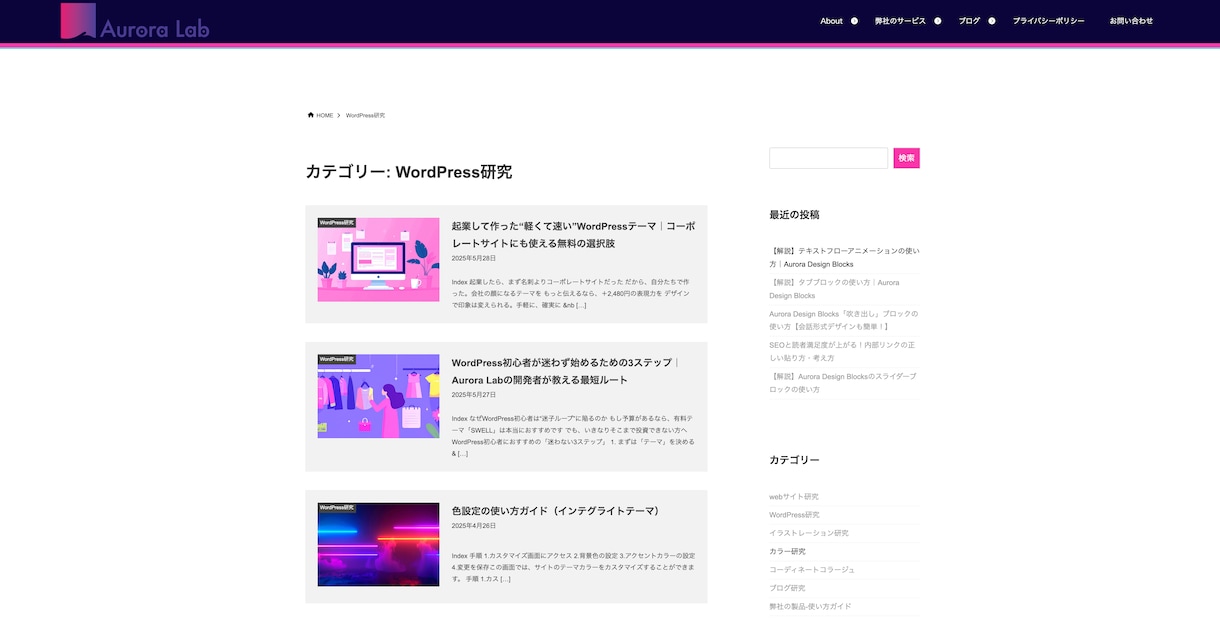This screenshot has height=620, width=1220.
Task: Open recent post スライダーブロックの使い方
Action: coord(843,383)
